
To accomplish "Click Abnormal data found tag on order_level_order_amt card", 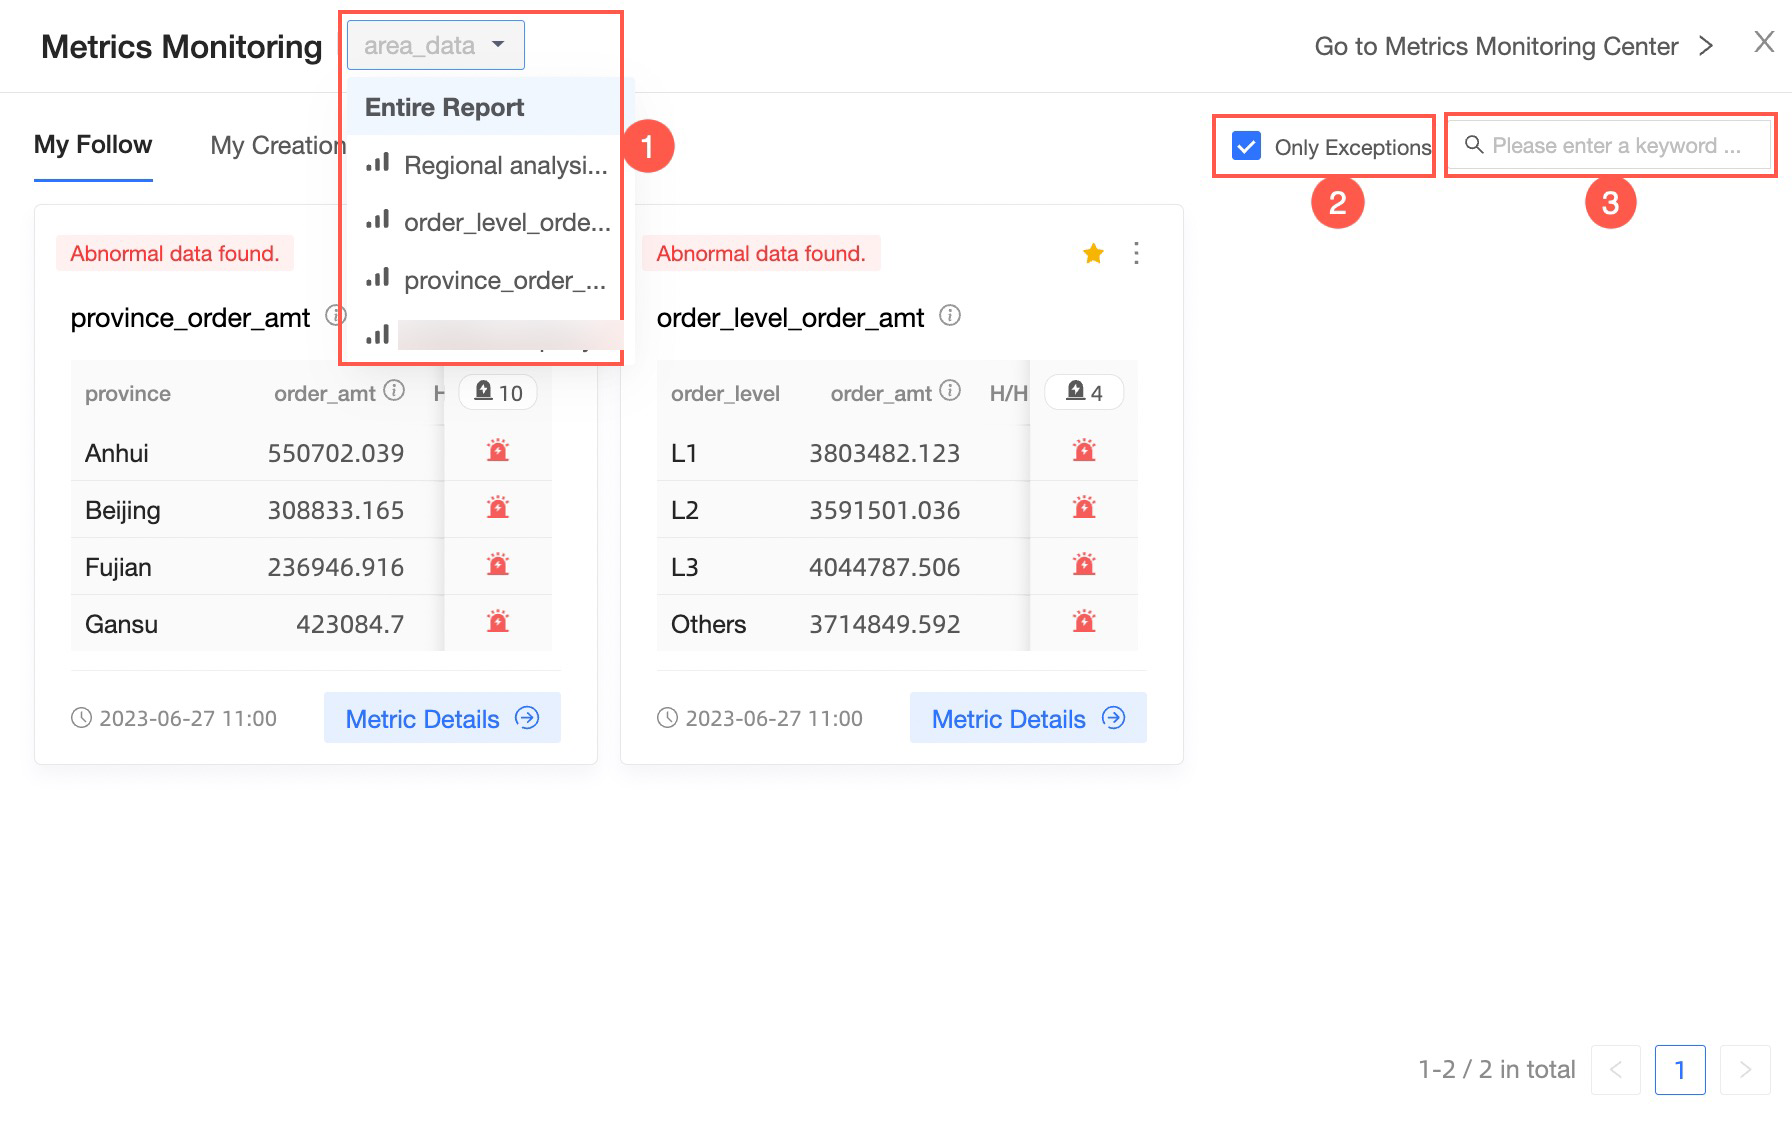I will point(761,253).
